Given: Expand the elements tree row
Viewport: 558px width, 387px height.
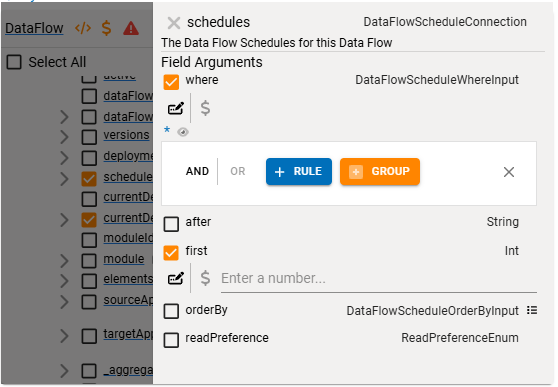Looking at the screenshot, I should [x=64, y=281].
